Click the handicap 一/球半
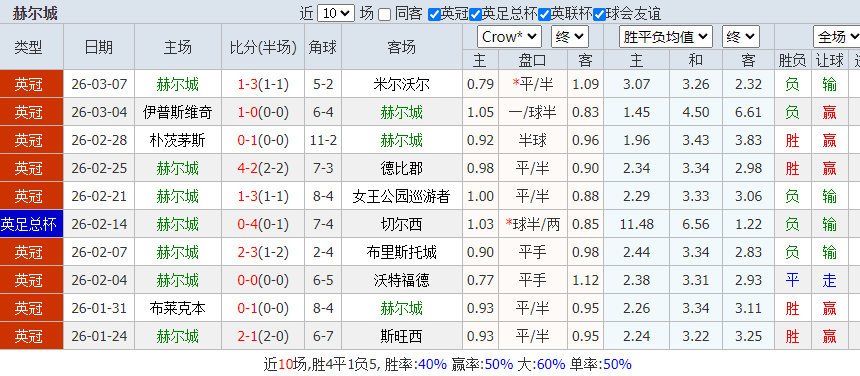The width and height of the screenshot is (860, 376). click(533, 112)
